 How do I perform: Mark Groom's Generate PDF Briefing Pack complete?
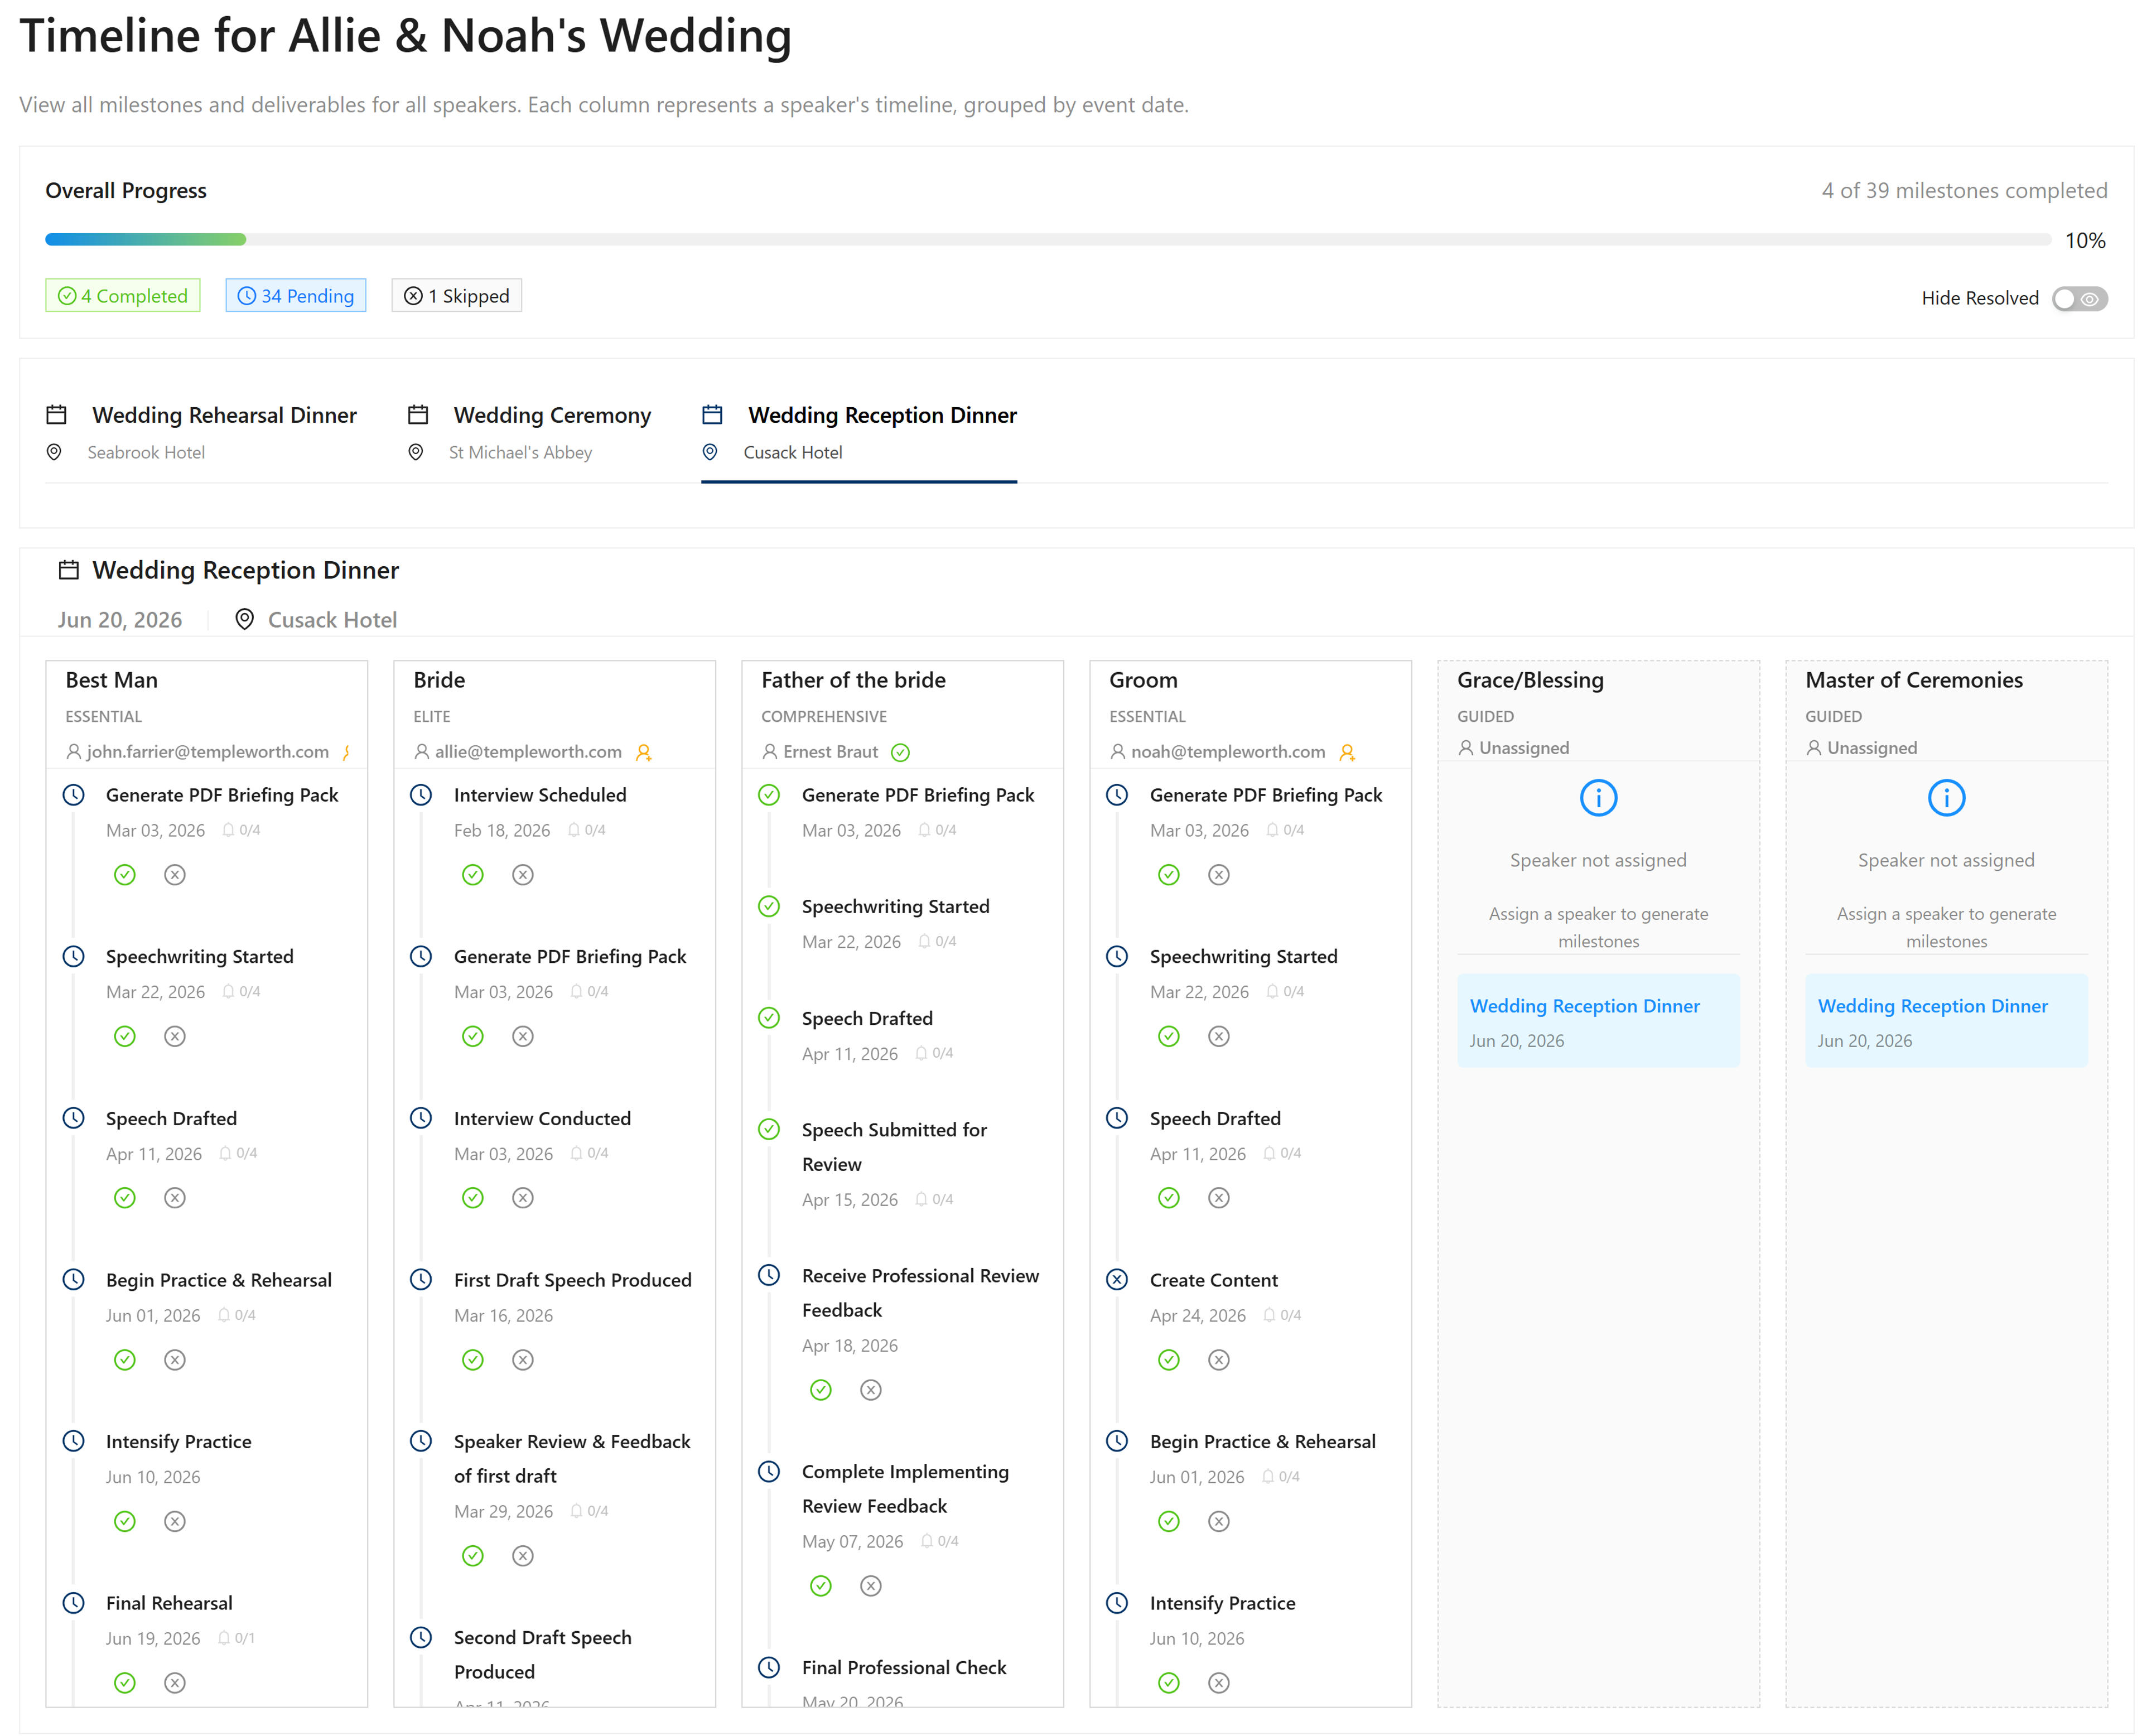coord(1169,875)
